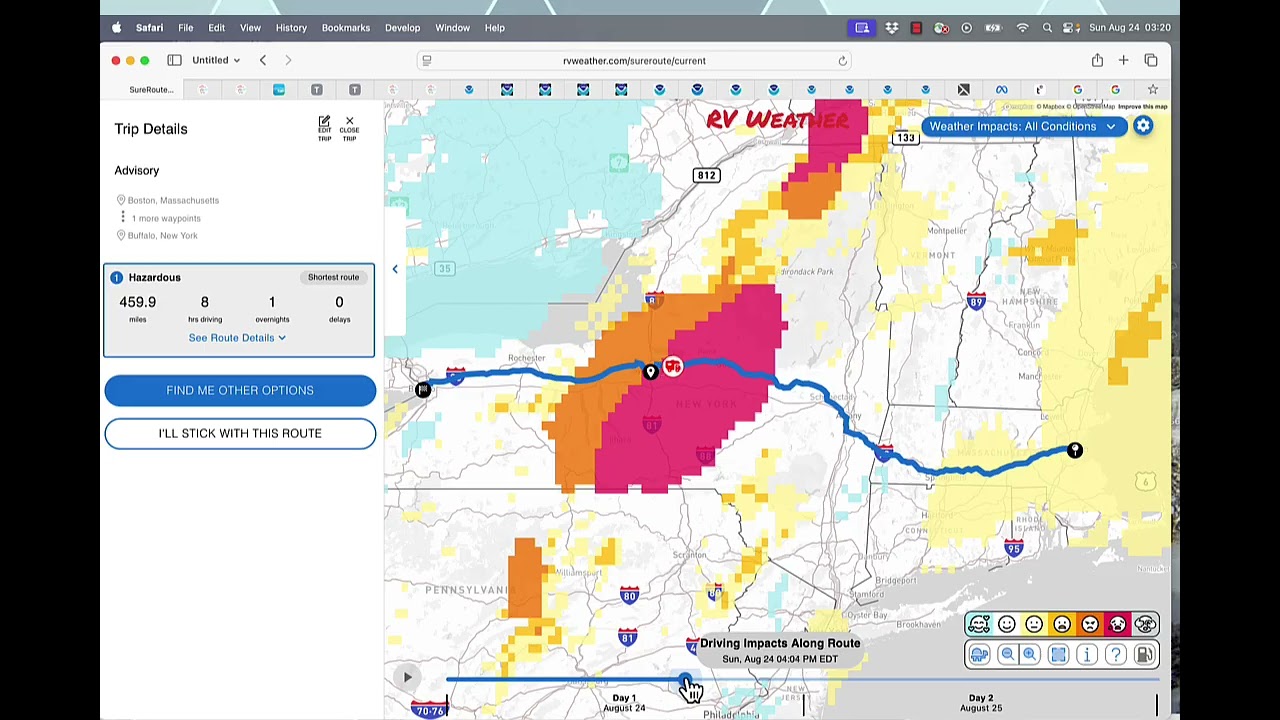This screenshot has height=720, width=1280.
Task: Expand See Route Details
Action: click(x=237, y=338)
